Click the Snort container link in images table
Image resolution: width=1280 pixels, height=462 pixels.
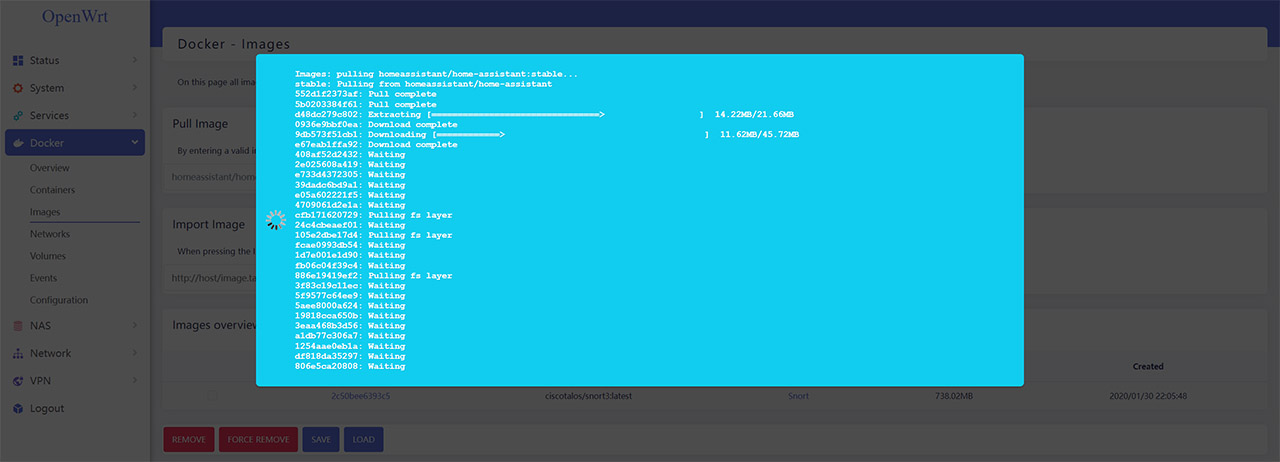pyautogui.click(x=798, y=396)
